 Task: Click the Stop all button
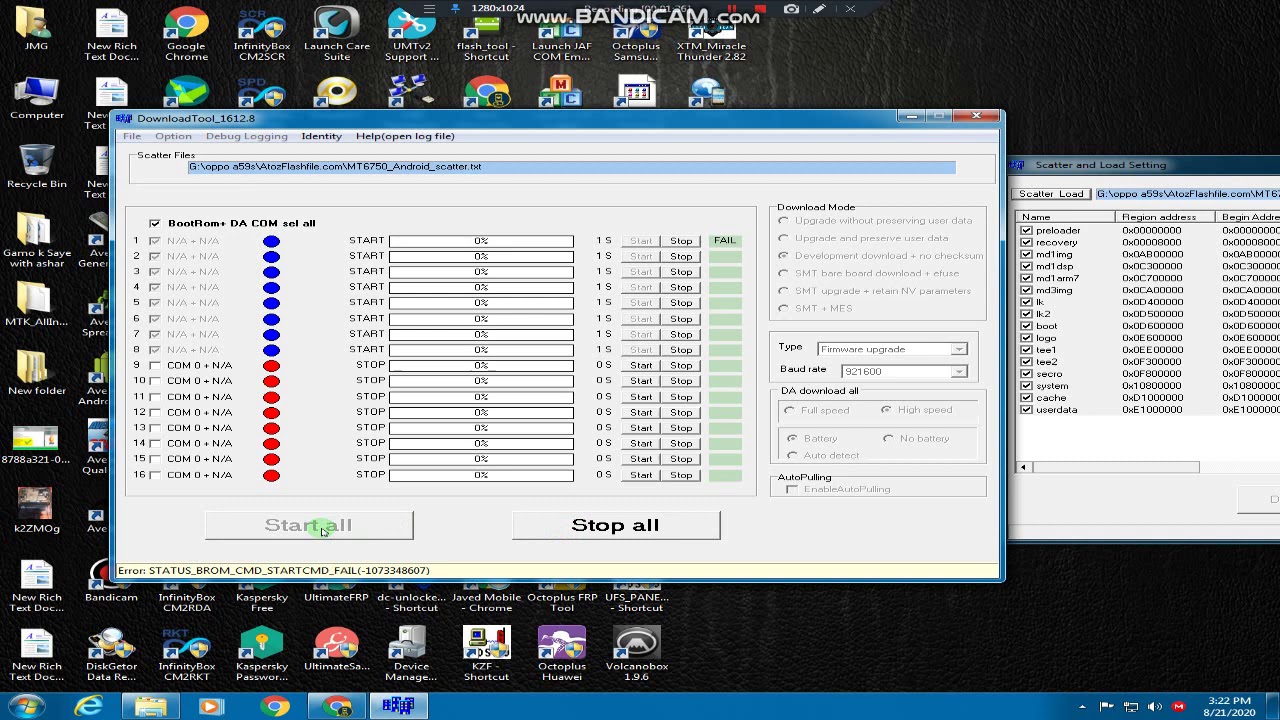(x=615, y=525)
